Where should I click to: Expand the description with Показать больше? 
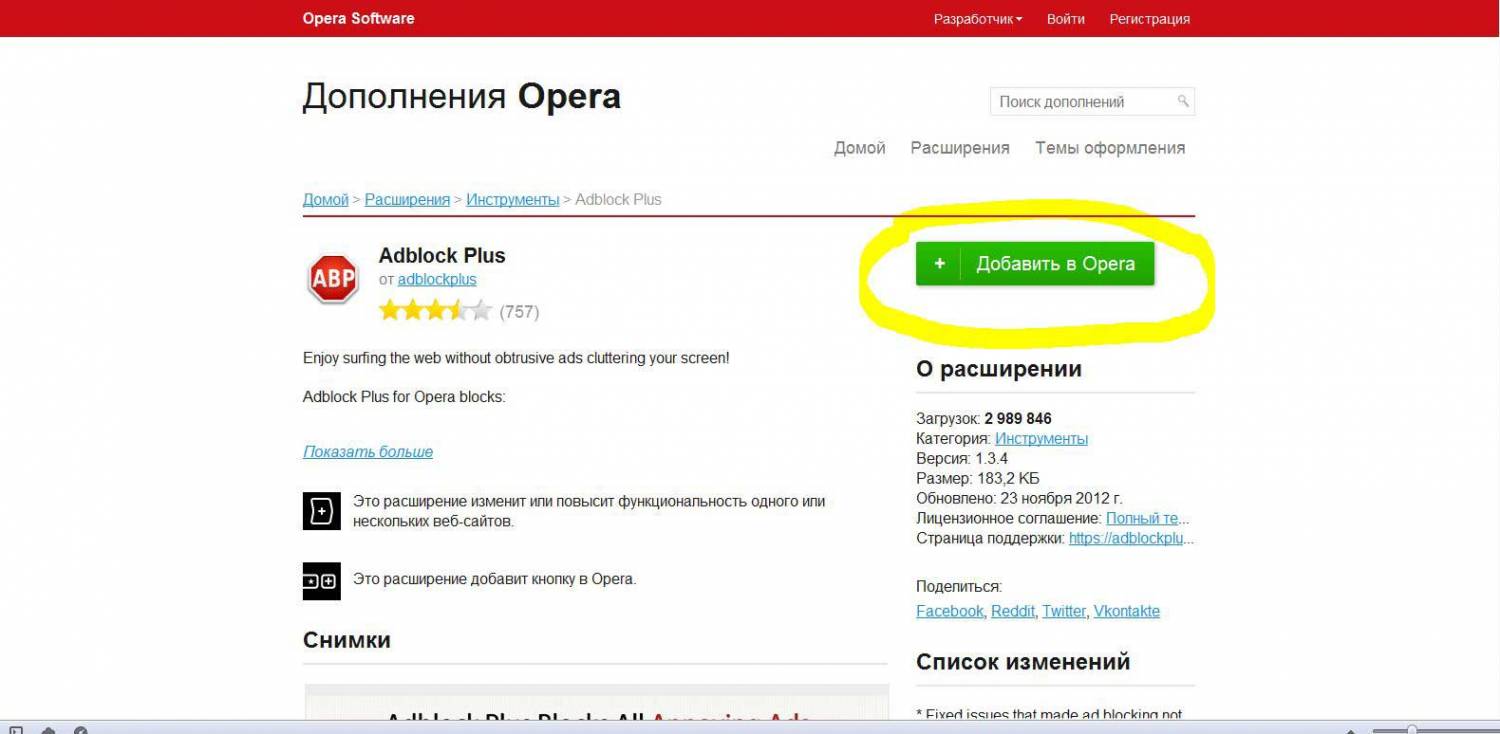coord(368,452)
